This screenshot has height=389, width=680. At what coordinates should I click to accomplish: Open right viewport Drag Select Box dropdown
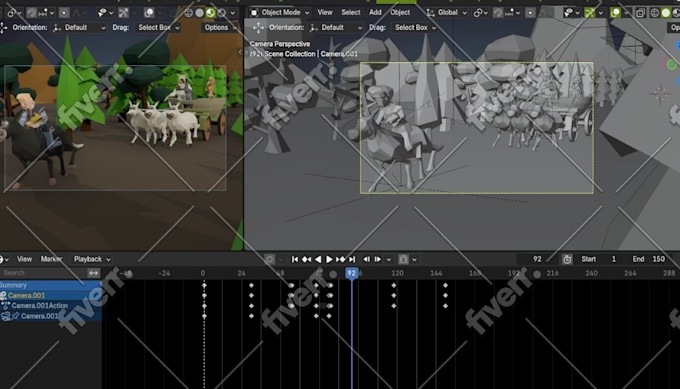(x=415, y=27)
